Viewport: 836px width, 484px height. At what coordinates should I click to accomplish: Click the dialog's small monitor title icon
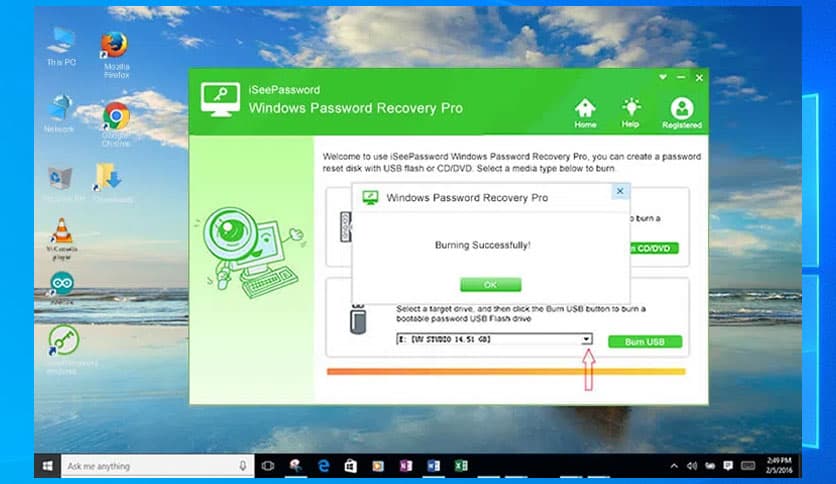(370, 198)
